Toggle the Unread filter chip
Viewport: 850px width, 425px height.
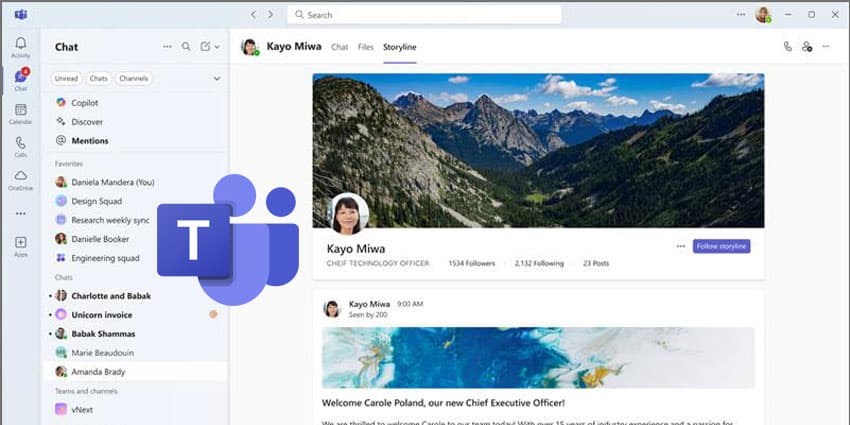click(x=66, y=79)
